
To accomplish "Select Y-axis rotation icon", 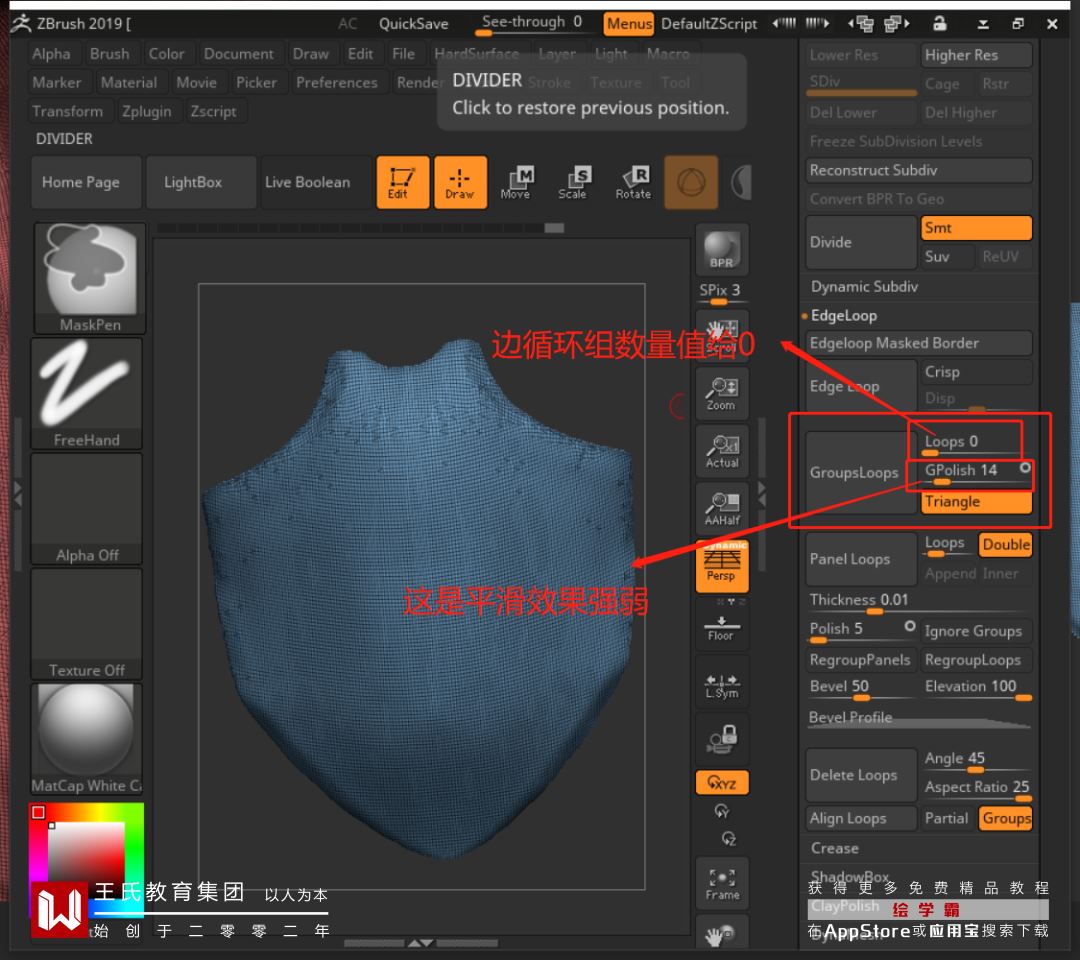I will point(721,811).
